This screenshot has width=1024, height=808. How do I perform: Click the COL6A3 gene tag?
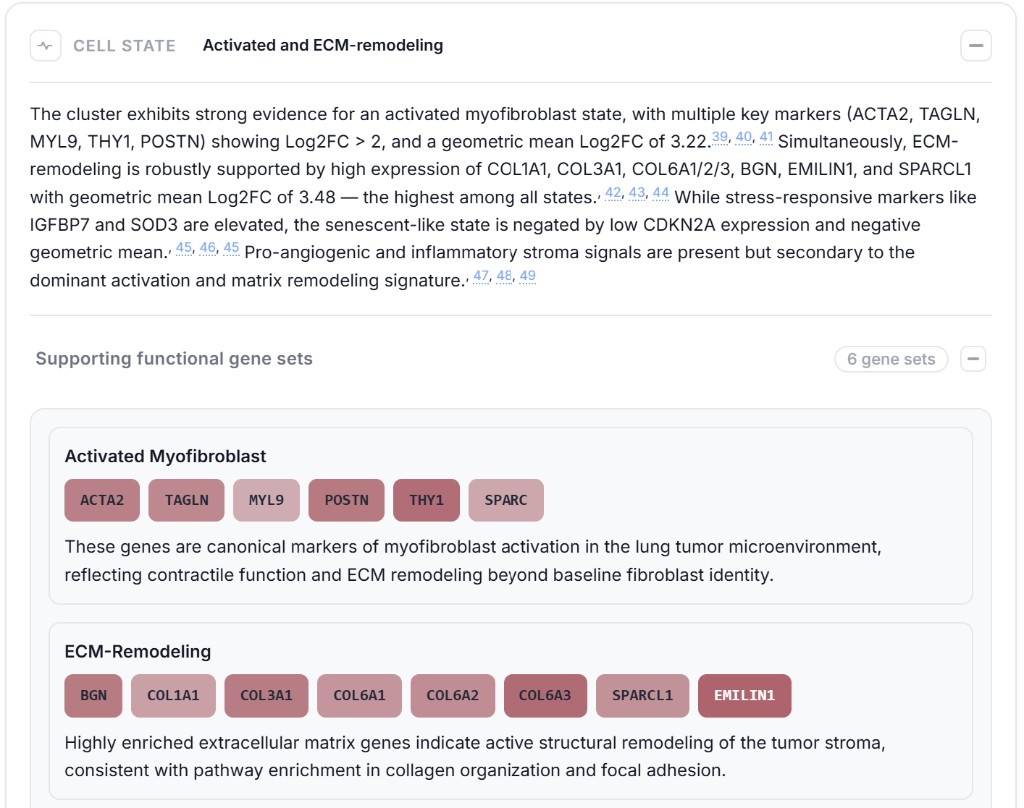coord(545,695)
